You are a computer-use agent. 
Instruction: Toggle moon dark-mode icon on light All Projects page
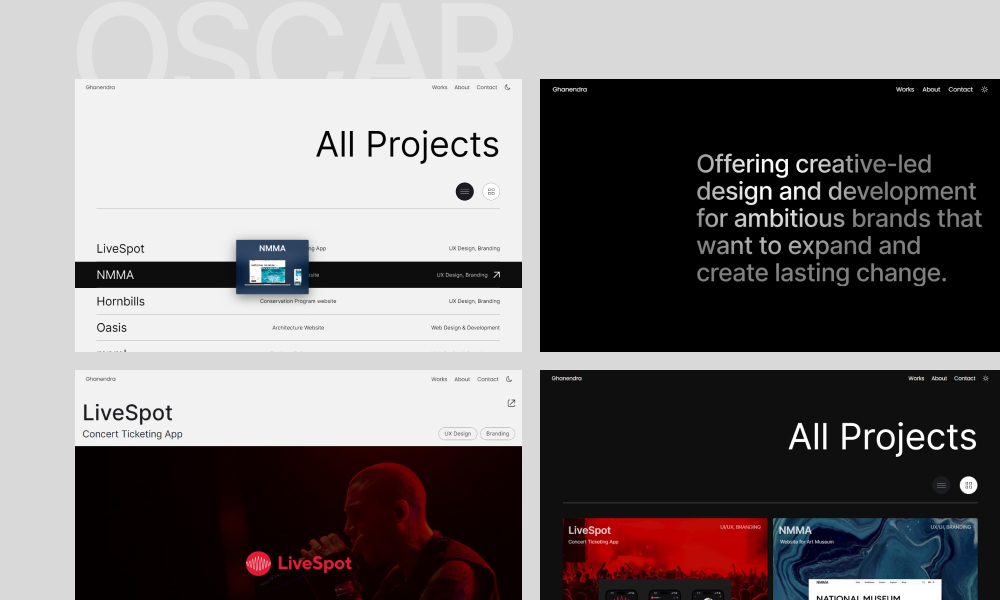pos(508,88)
